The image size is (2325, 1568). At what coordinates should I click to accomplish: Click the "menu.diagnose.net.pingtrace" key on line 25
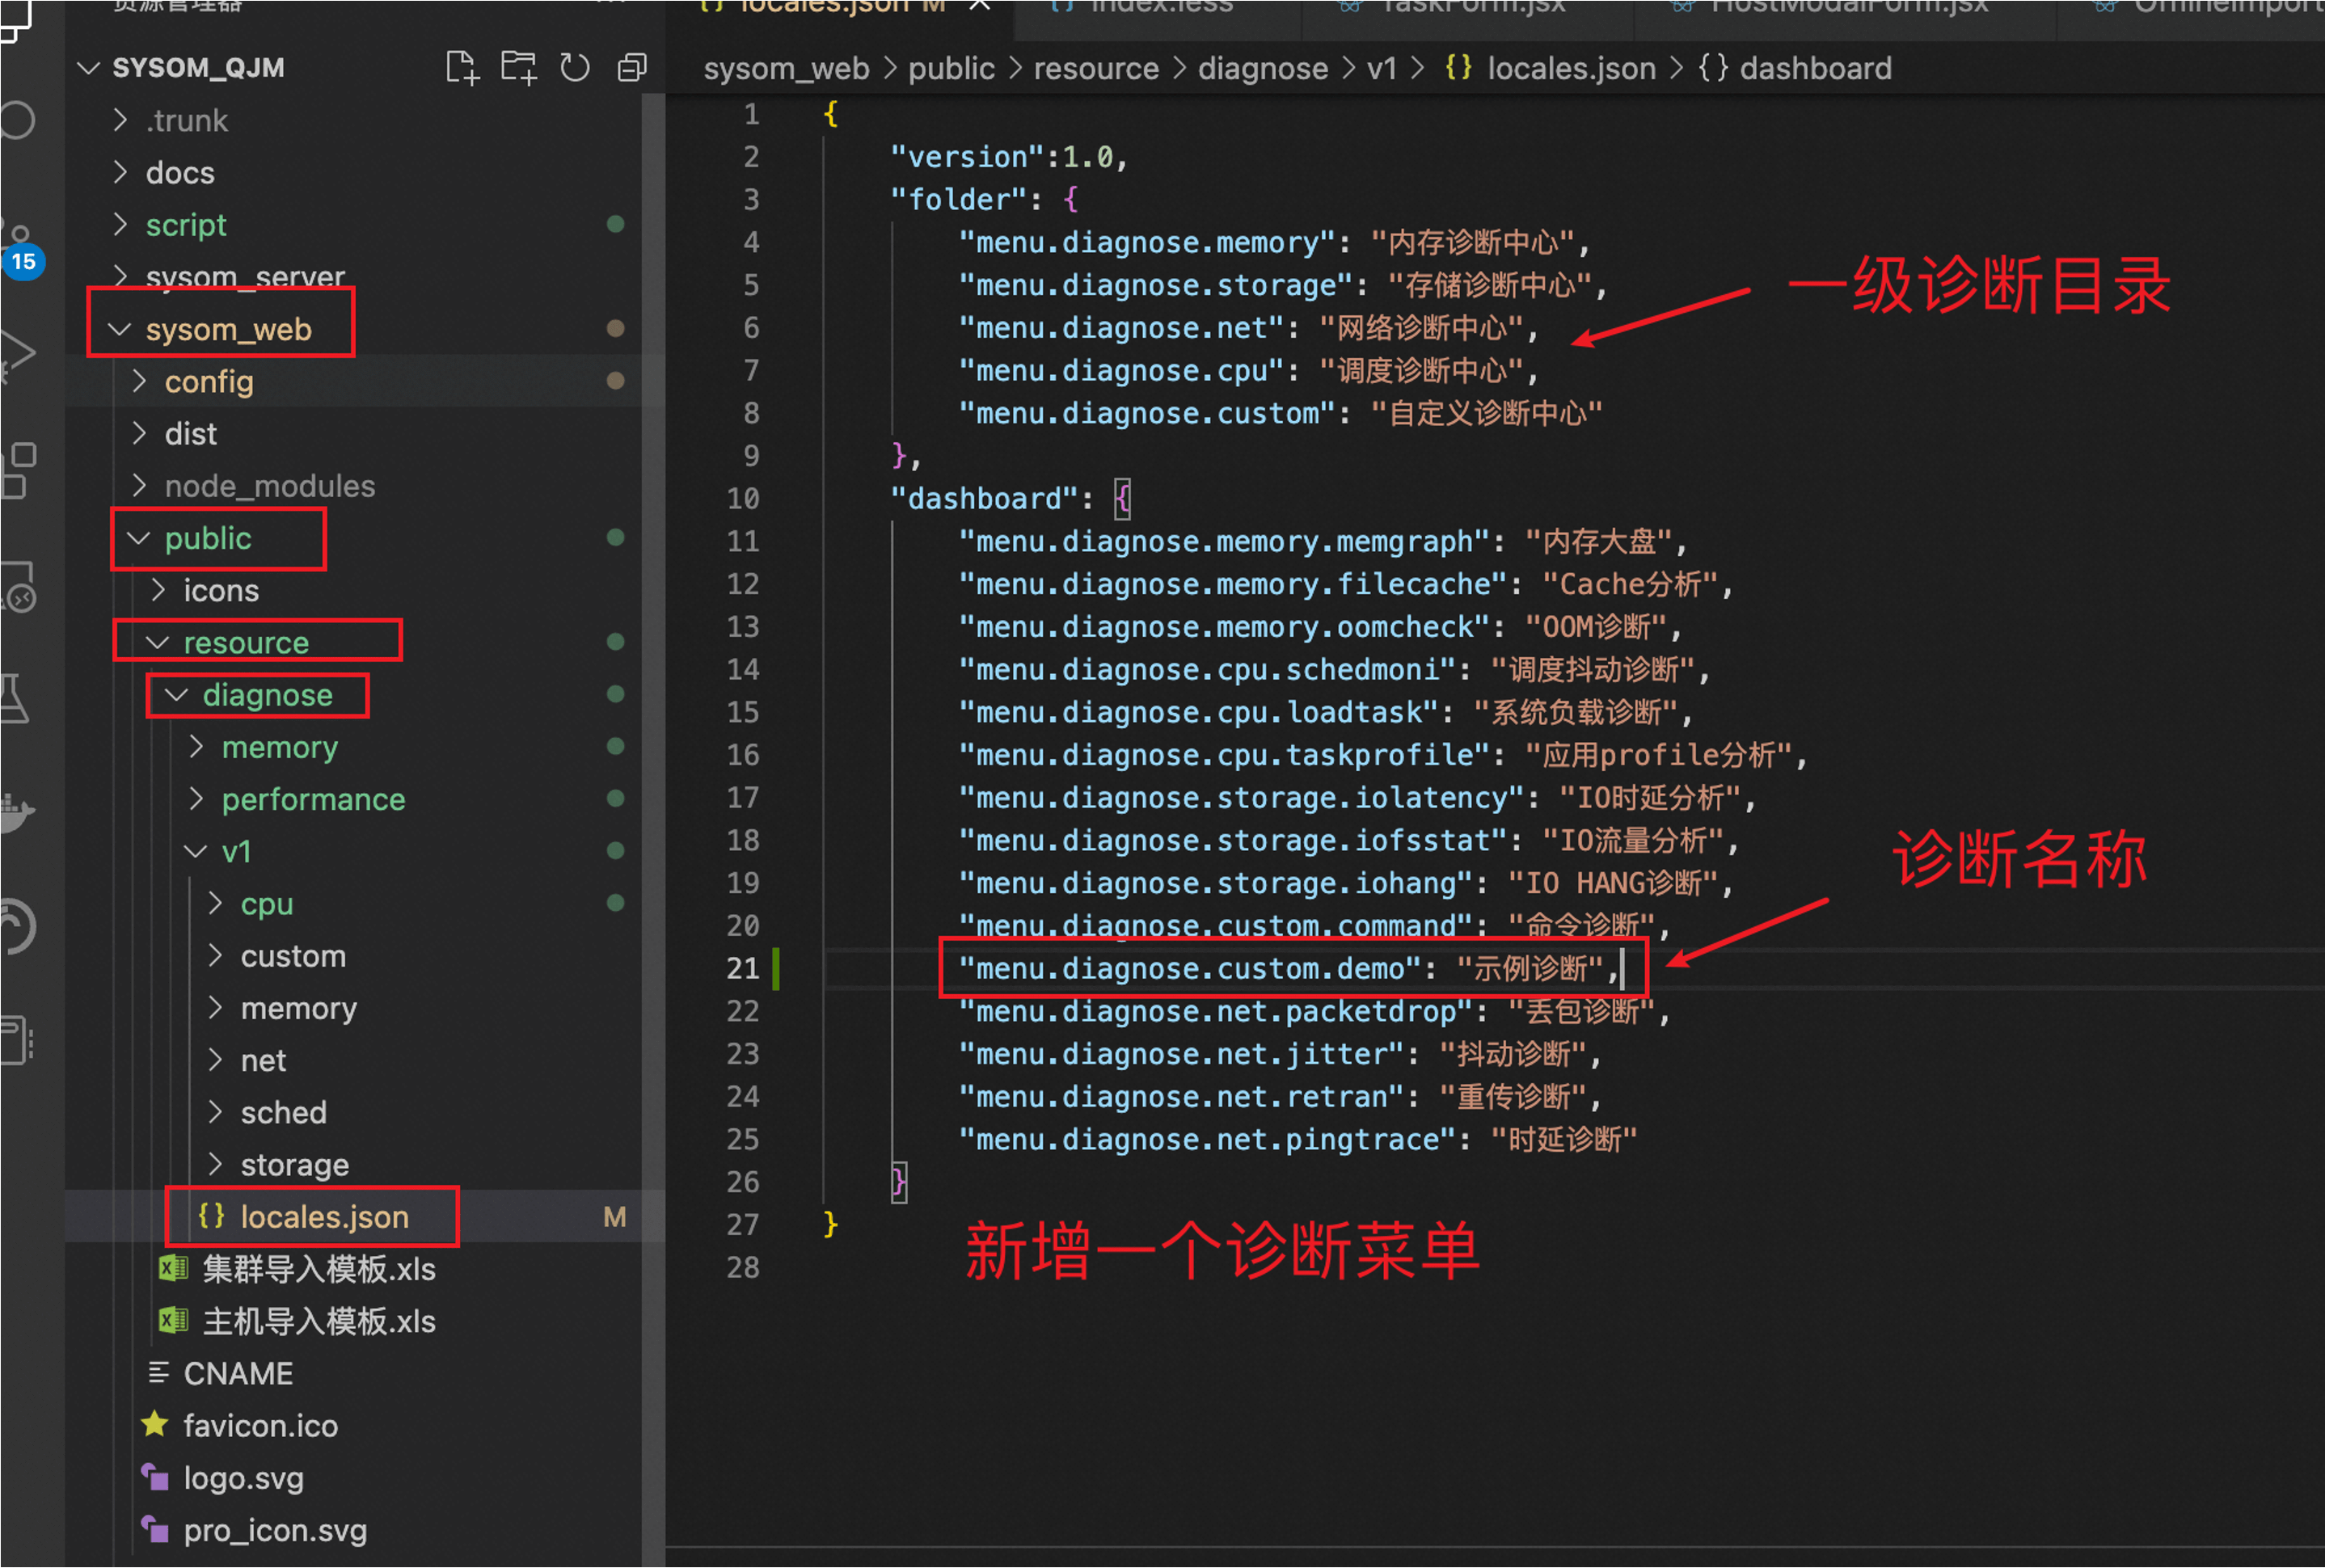pos(1207,1139)
